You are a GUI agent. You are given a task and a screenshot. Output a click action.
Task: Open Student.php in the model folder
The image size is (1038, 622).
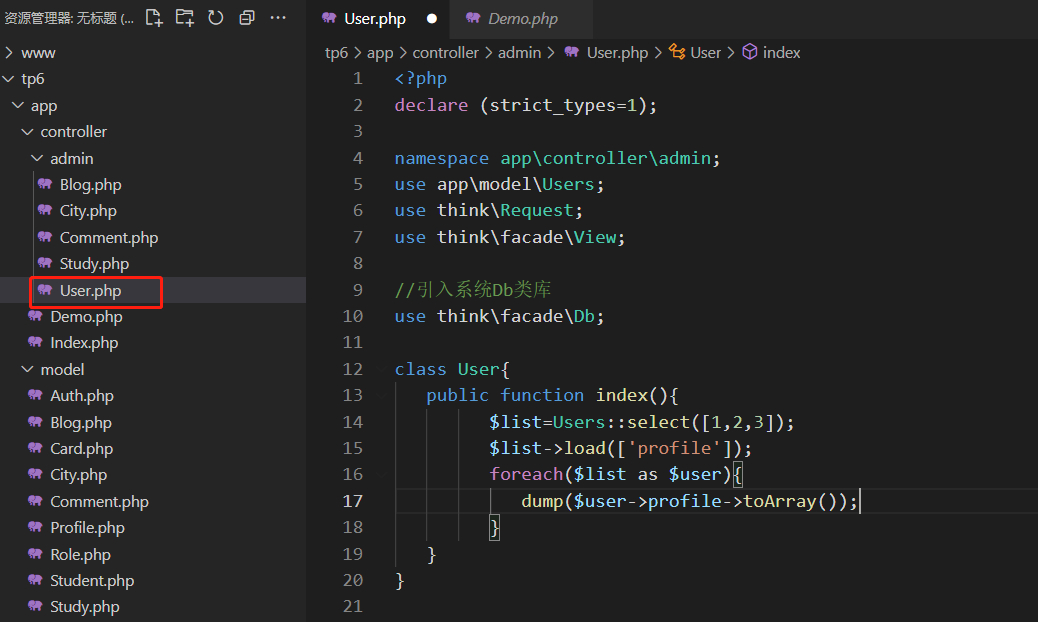point(92,580)
